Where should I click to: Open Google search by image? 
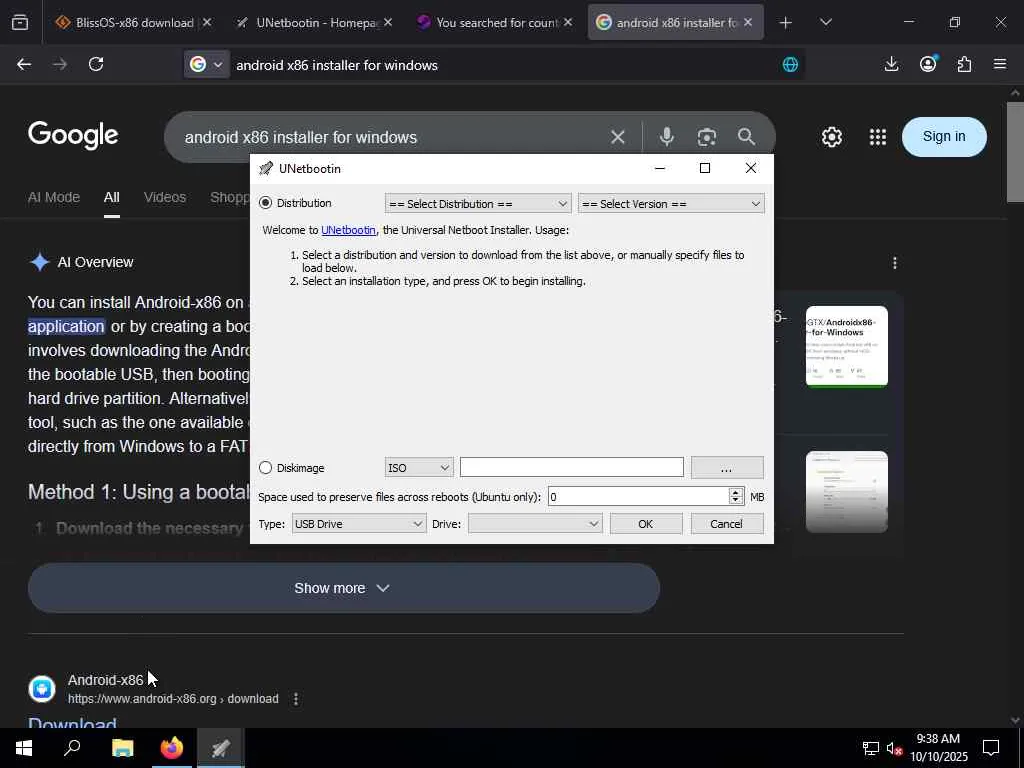click(x=707, y=137)
